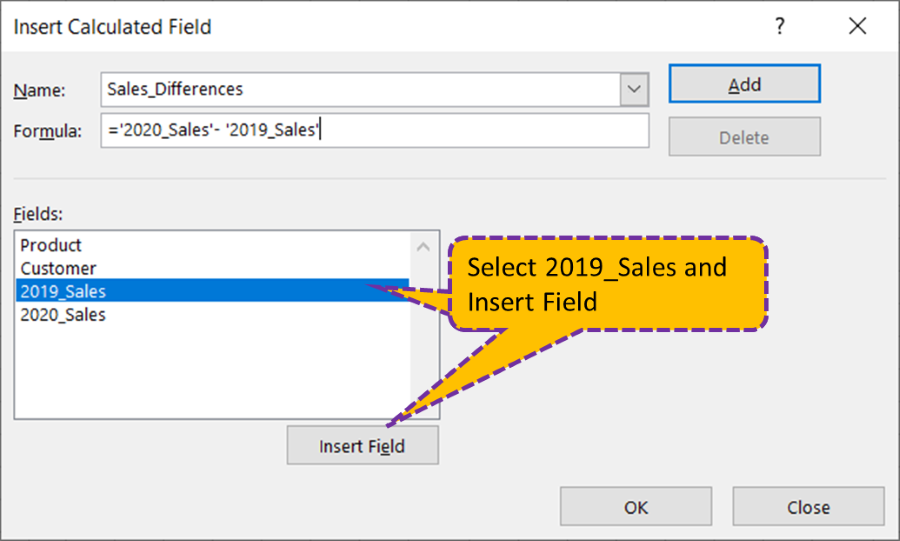900x541 pixels.
Task: Select Product in the Fields list
Action: [52, 245]
